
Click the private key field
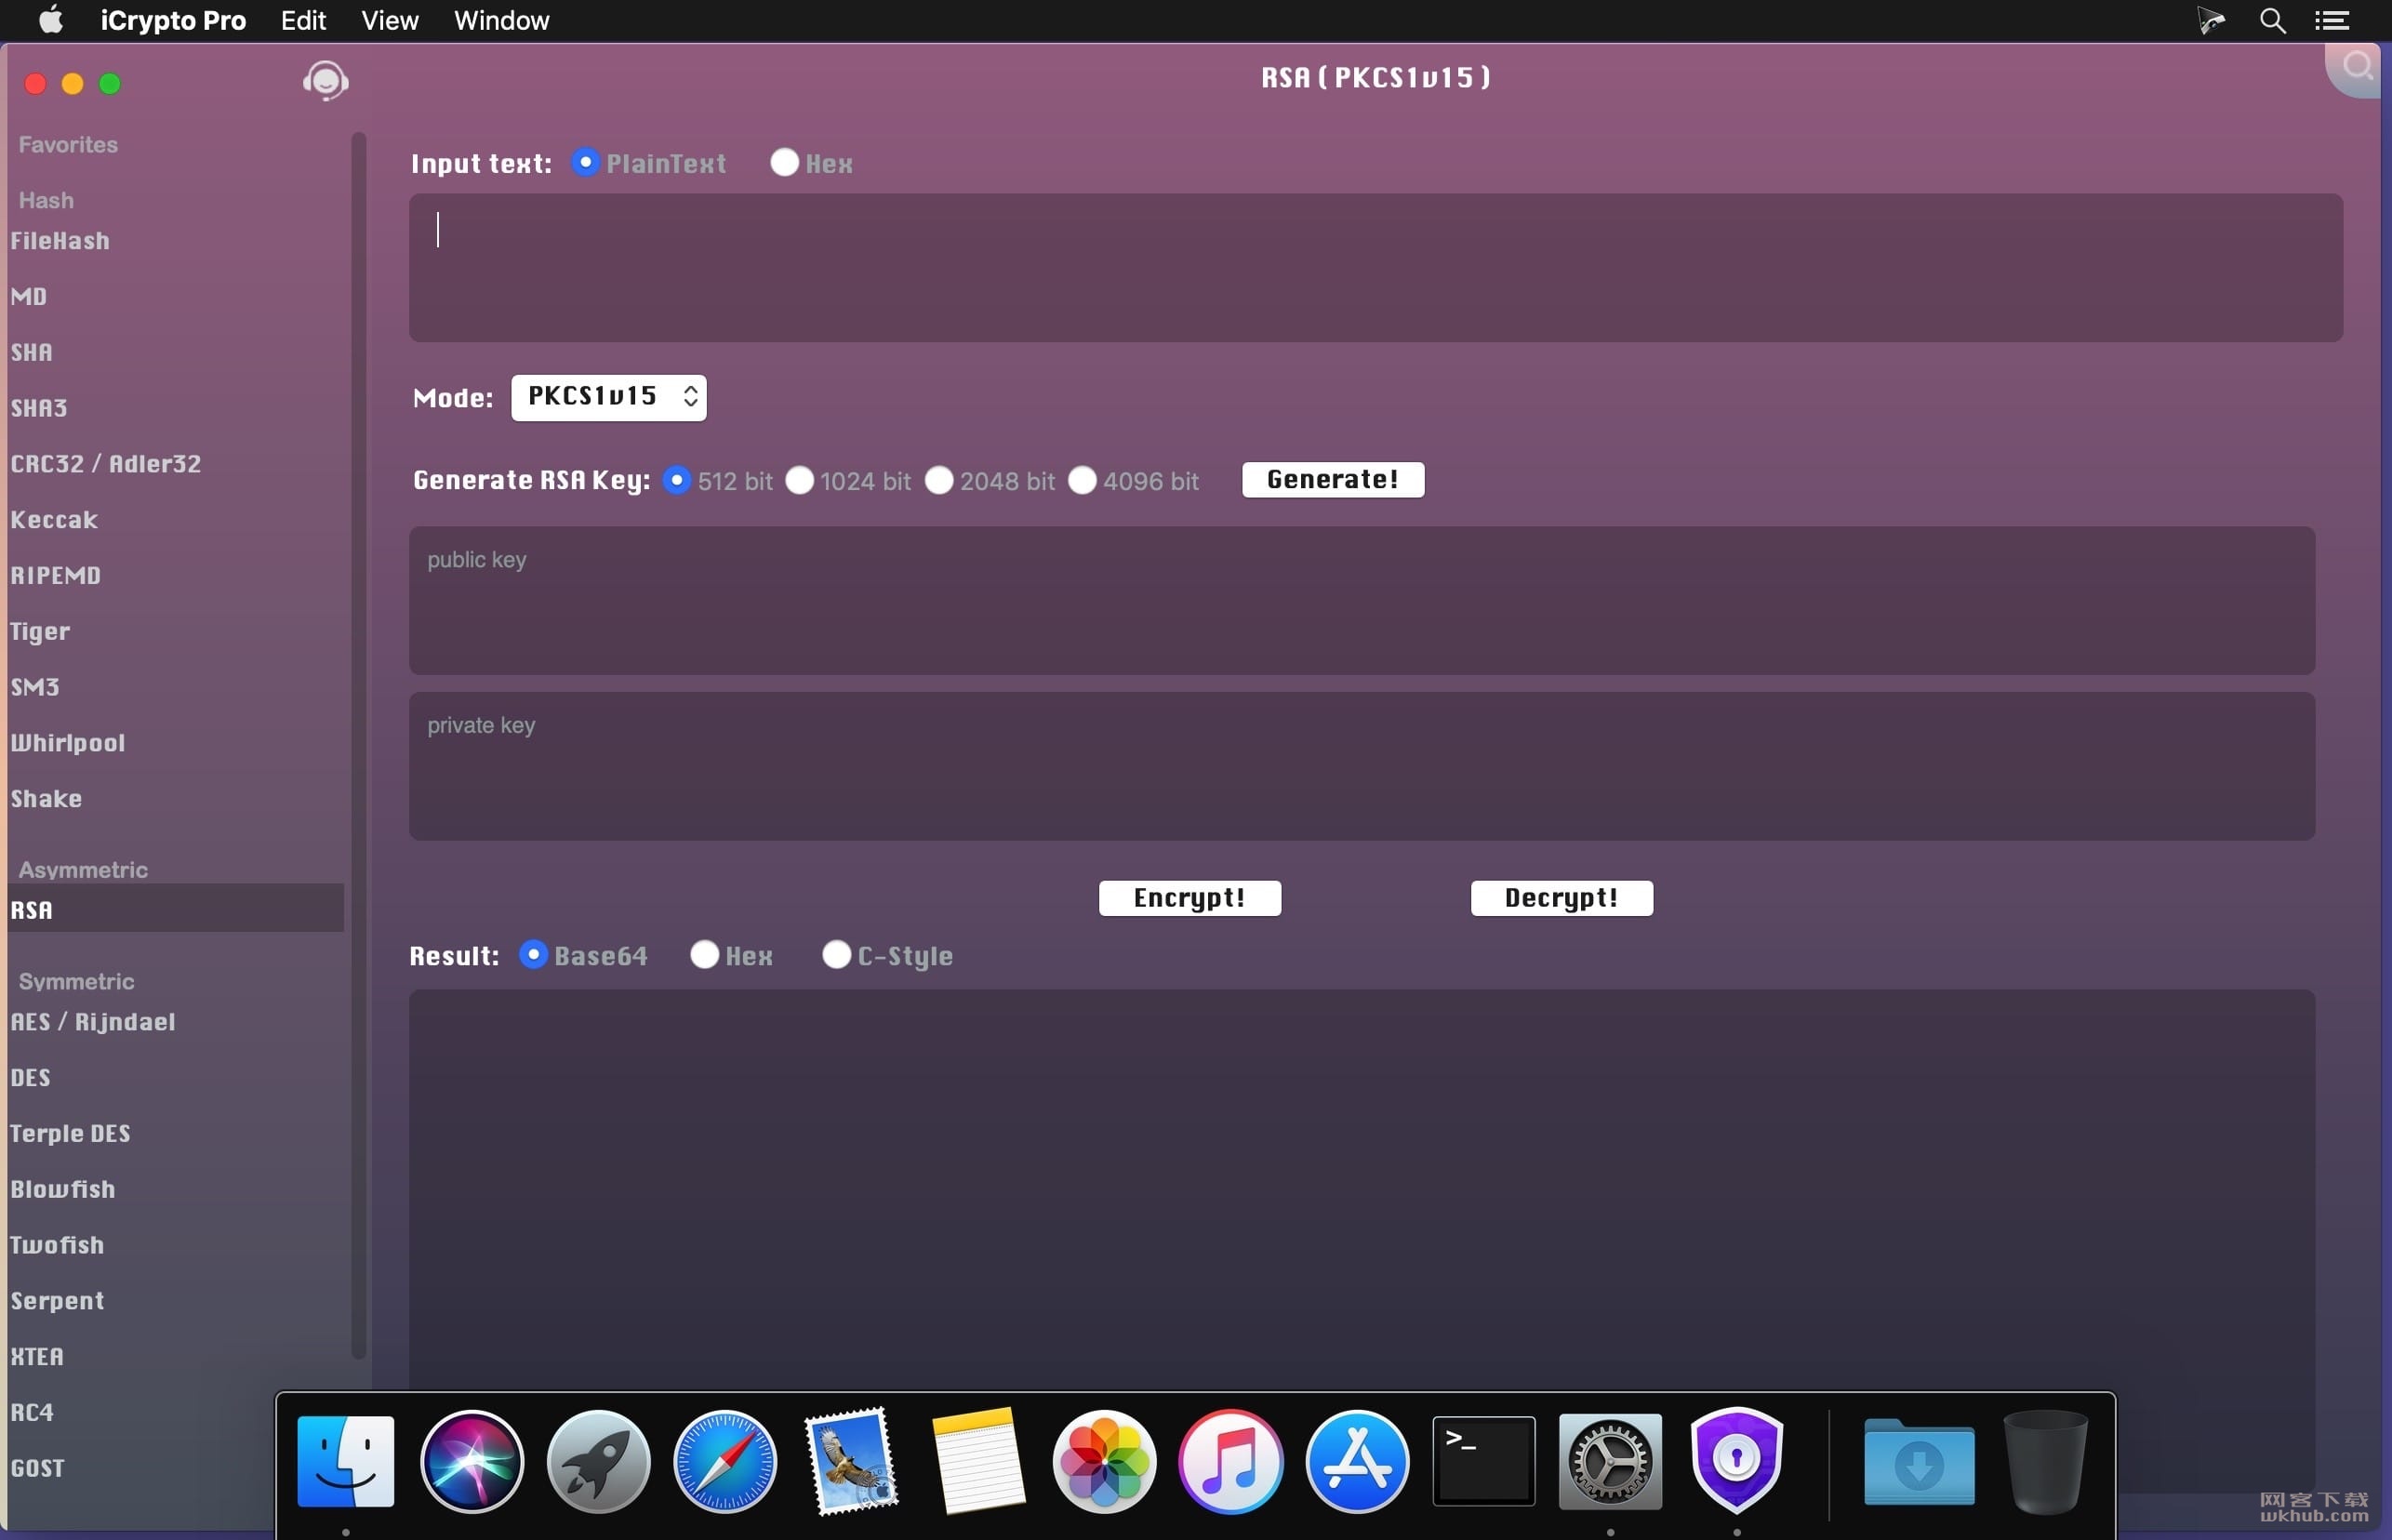1361,766
